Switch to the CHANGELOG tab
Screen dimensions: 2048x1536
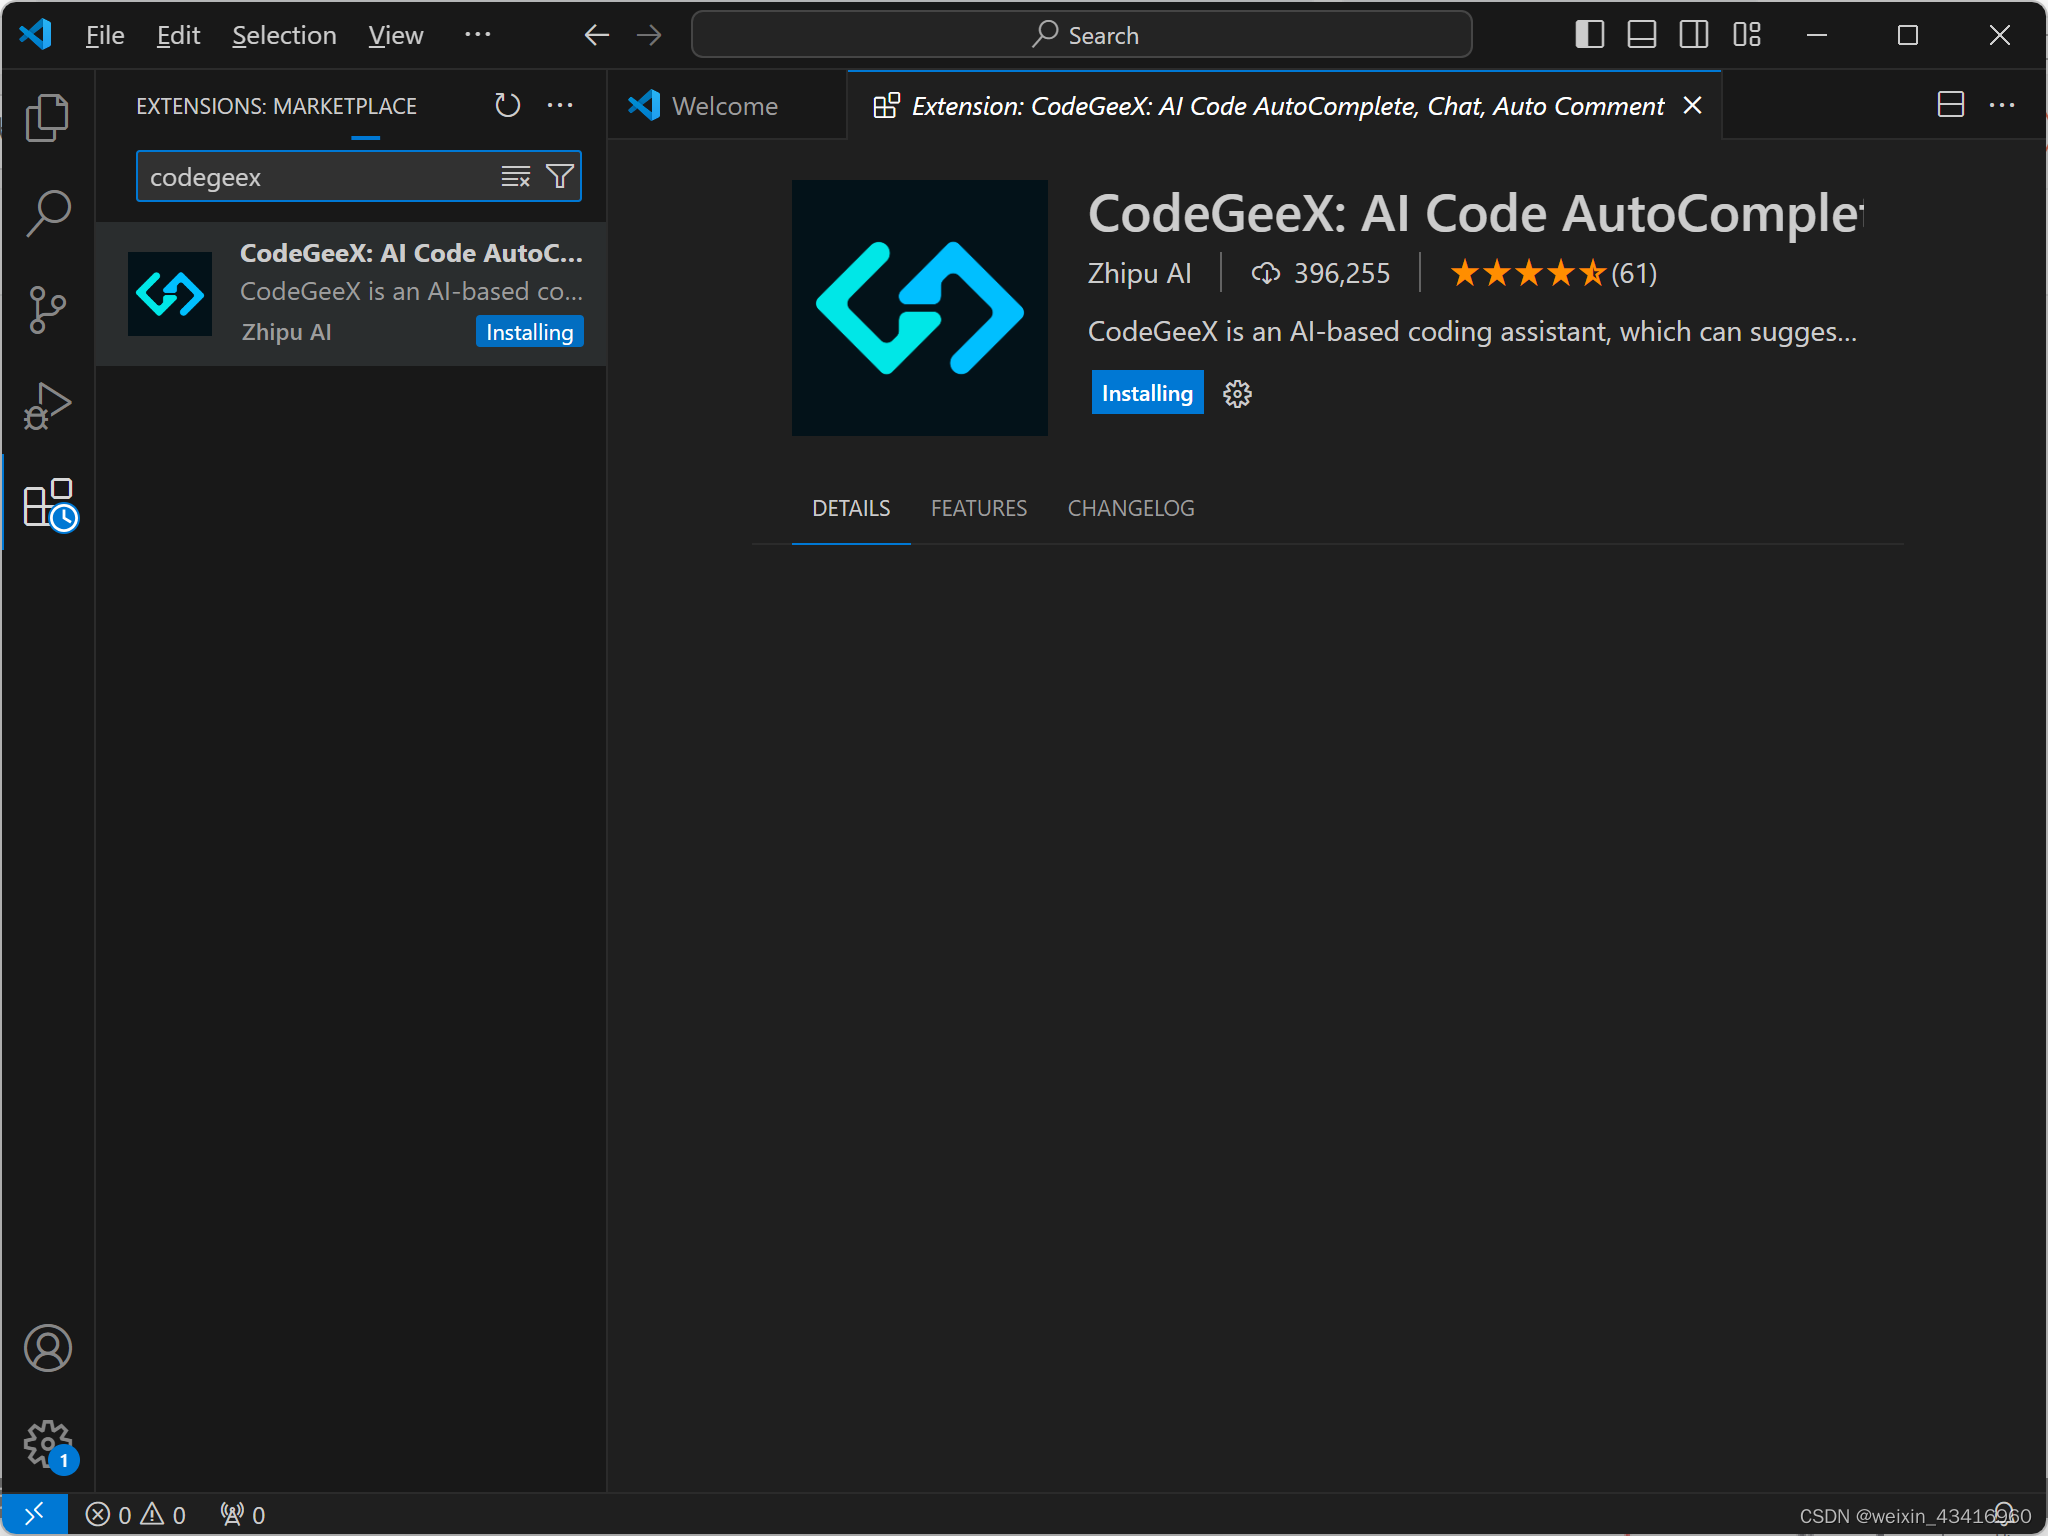pos(1131,508)
